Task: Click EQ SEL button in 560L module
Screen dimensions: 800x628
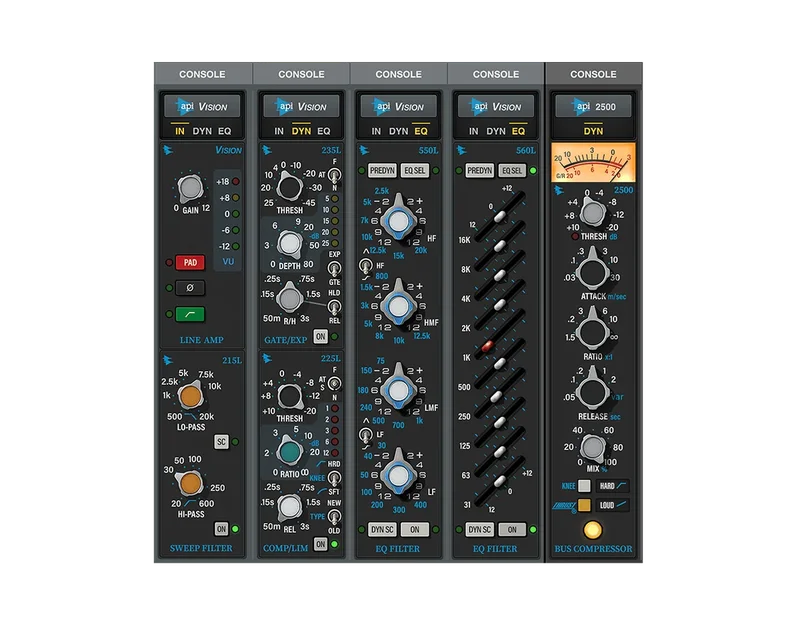Action: tap(512, 170)
